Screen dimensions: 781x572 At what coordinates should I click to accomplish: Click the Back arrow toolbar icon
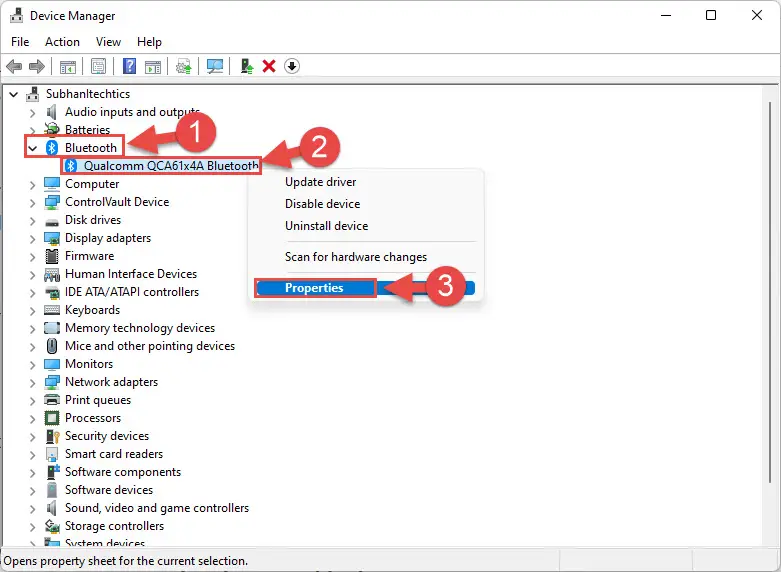(x=14, y=66)
